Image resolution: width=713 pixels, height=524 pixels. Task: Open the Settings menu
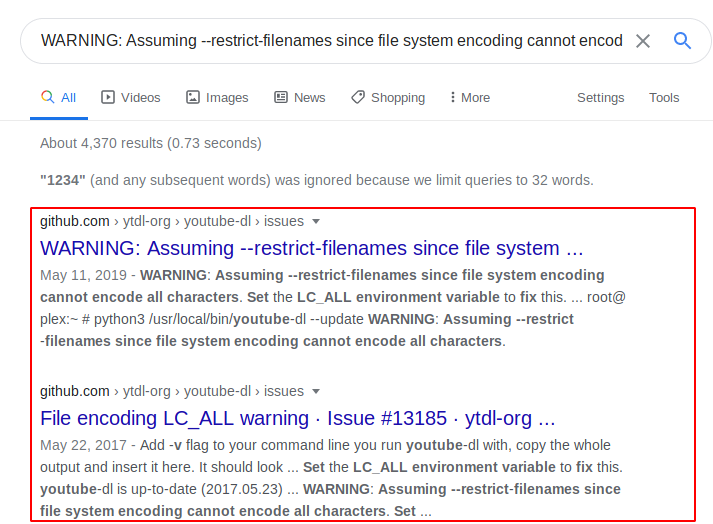click(600, 97)
